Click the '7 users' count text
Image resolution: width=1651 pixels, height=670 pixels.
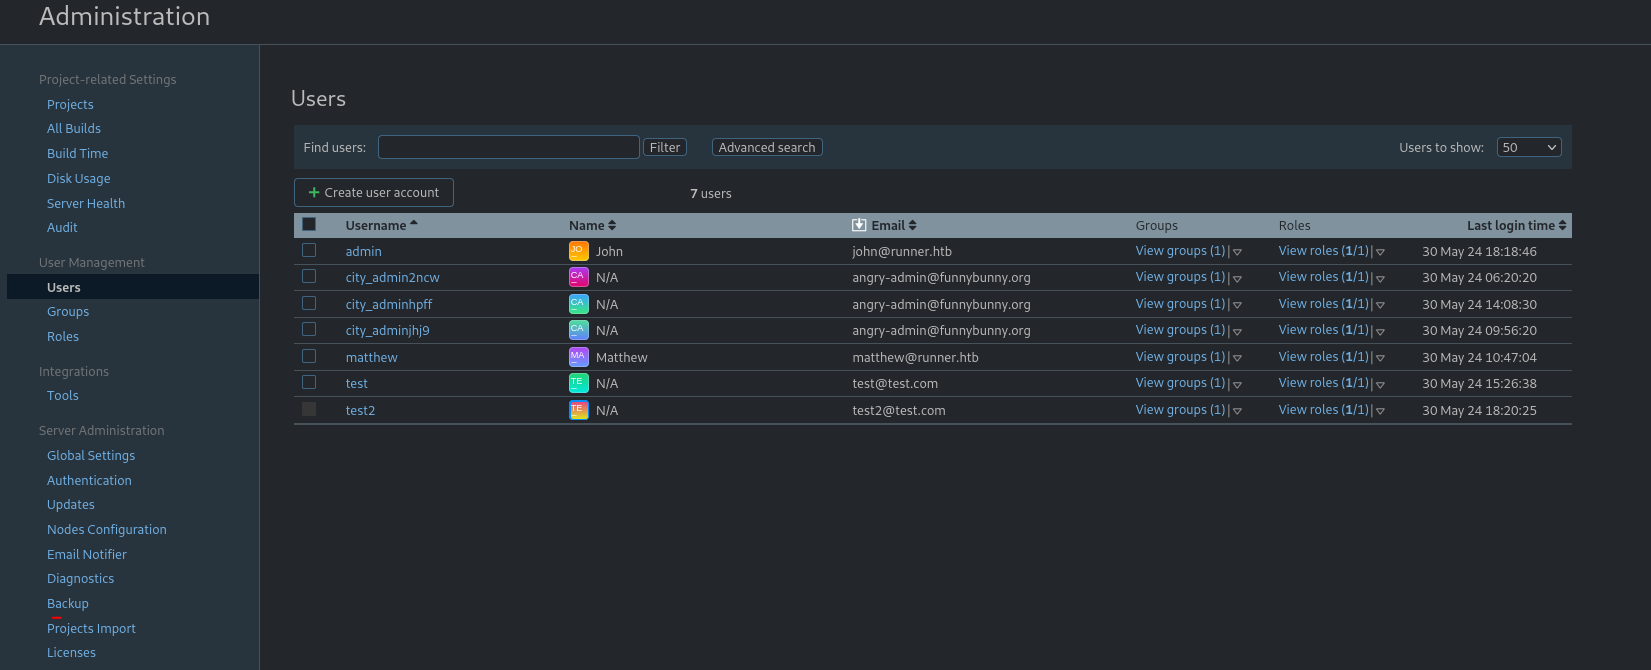coord(711,193)
